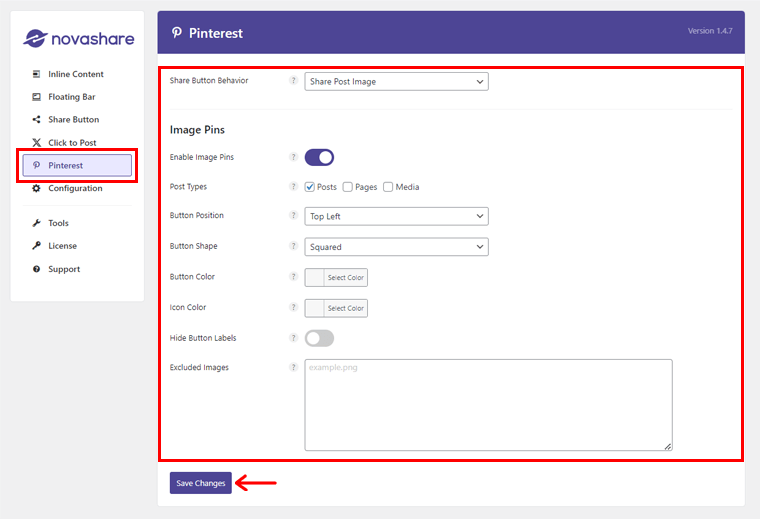
Task: Go to Floating Bar settings
Action: click(x=77, y=96)
